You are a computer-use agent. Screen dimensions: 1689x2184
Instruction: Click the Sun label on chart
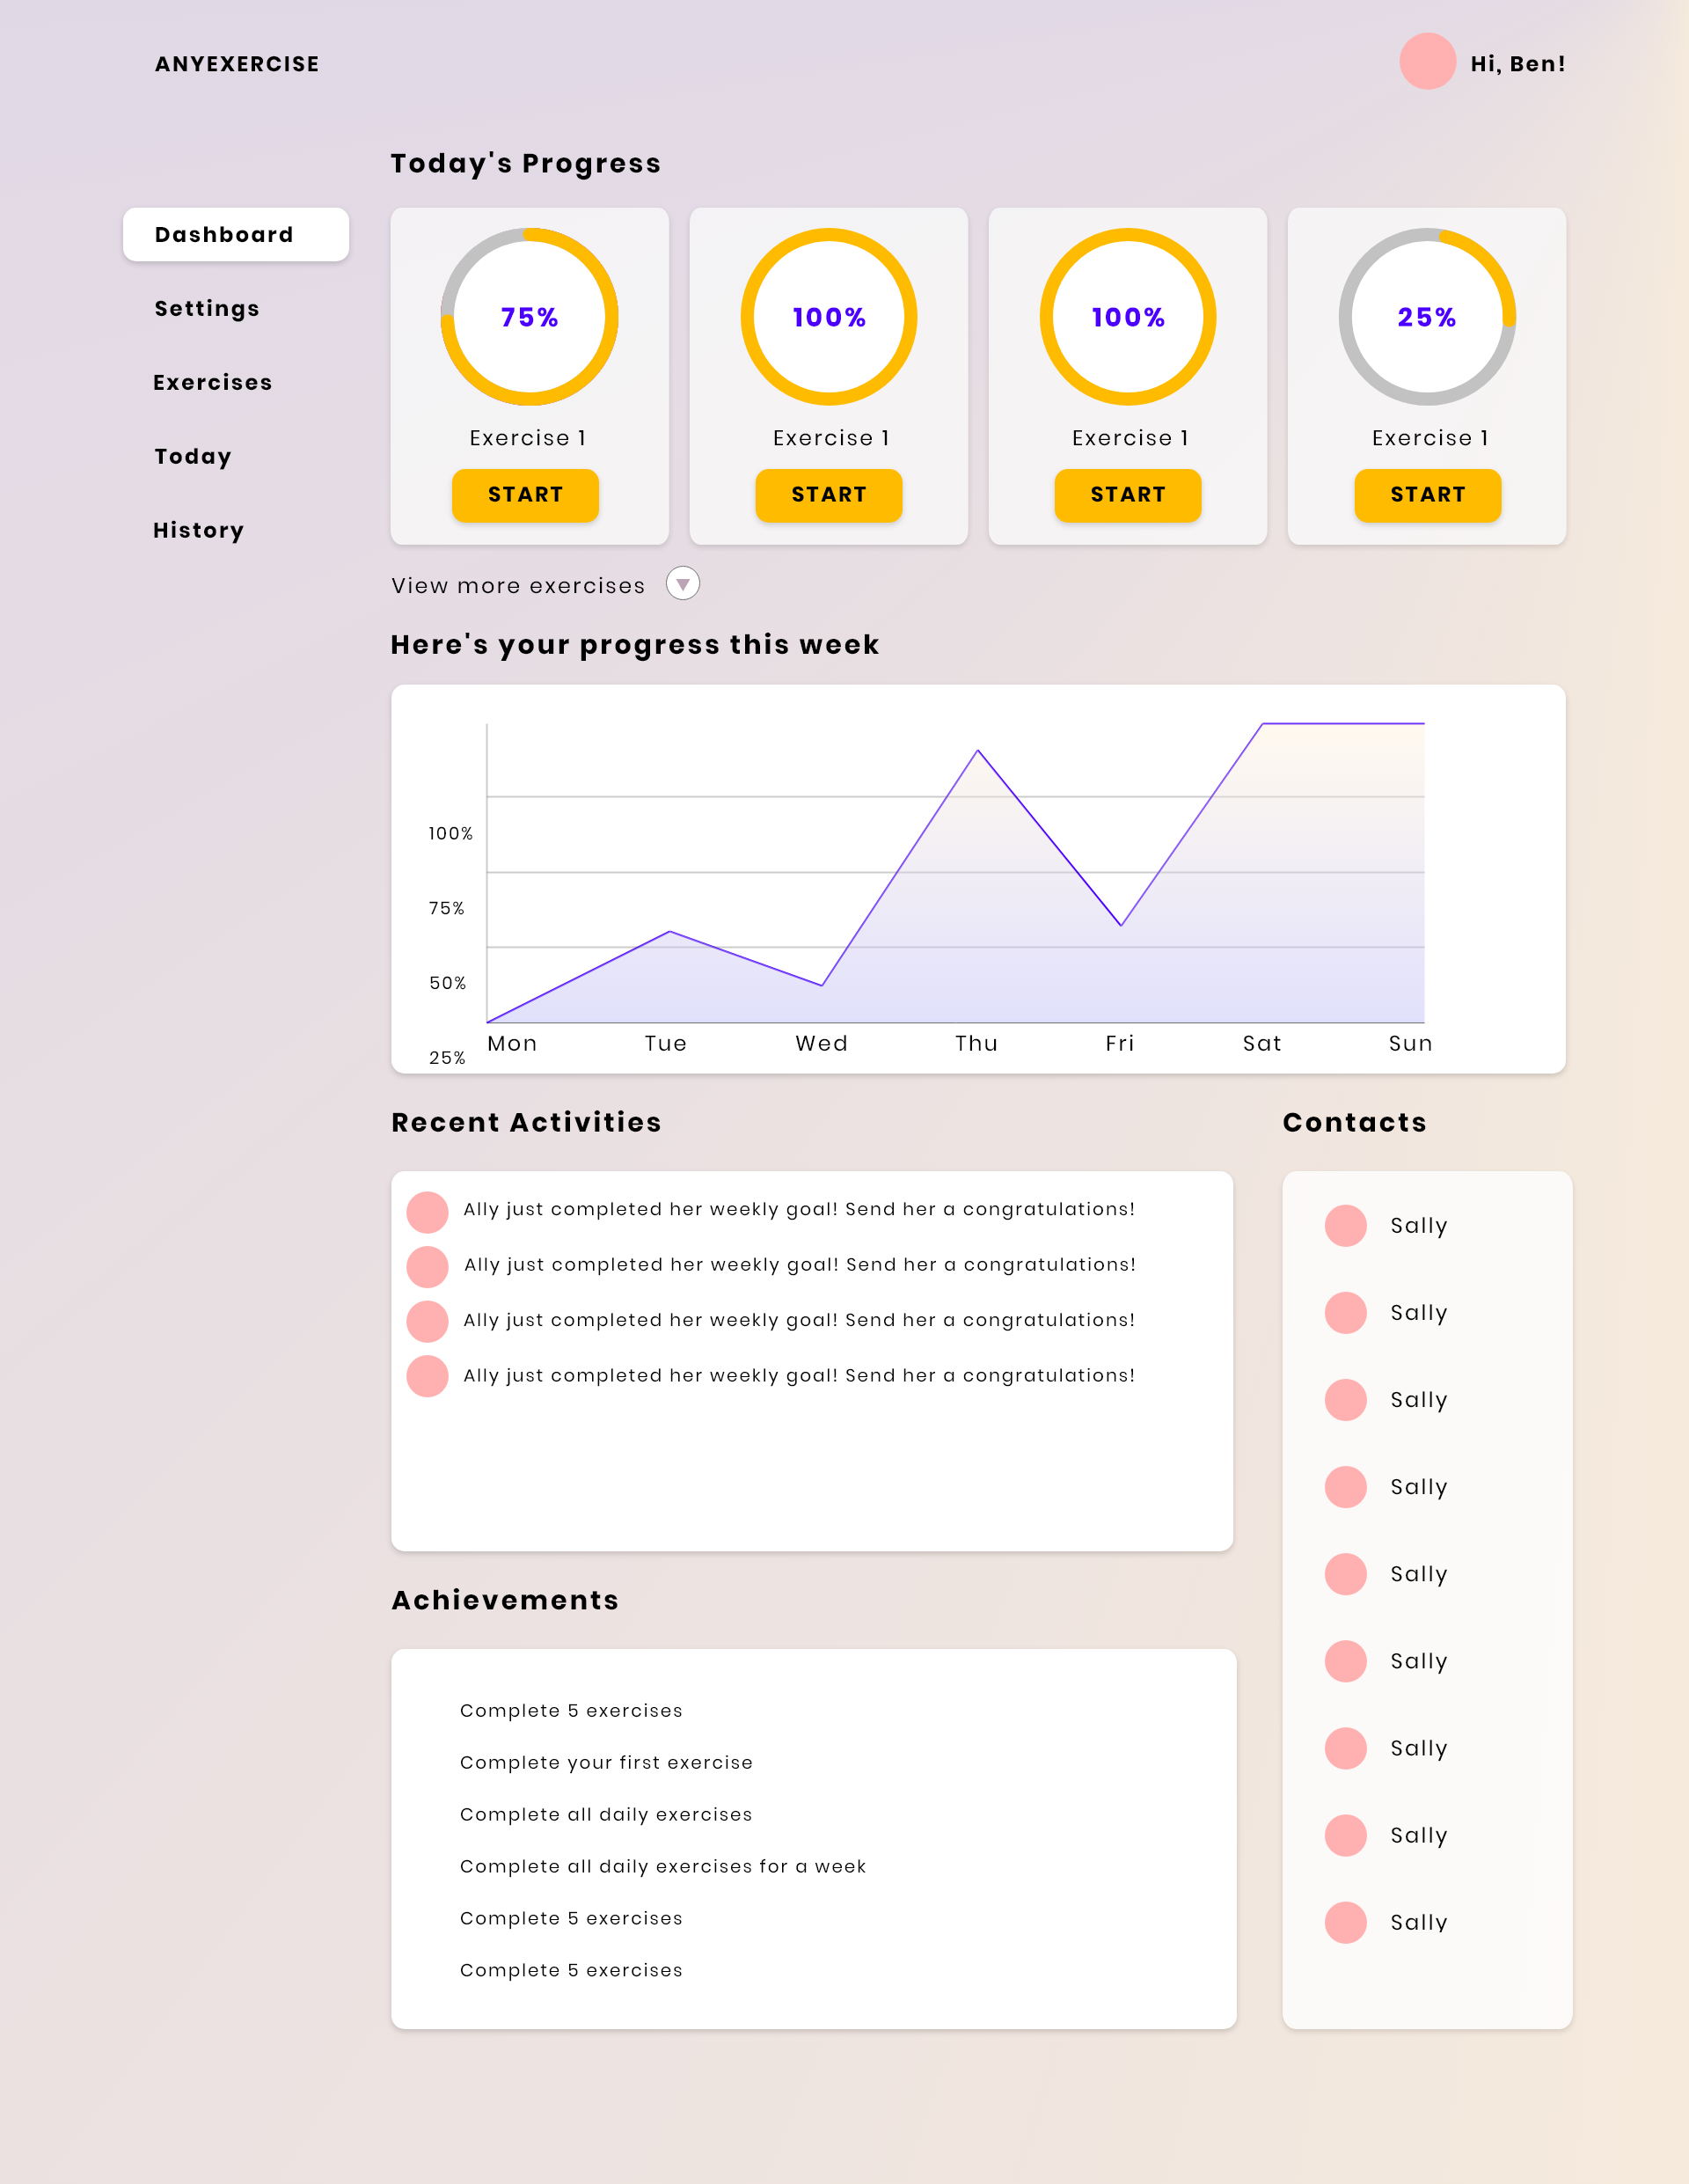[x=1410, y=1044]
